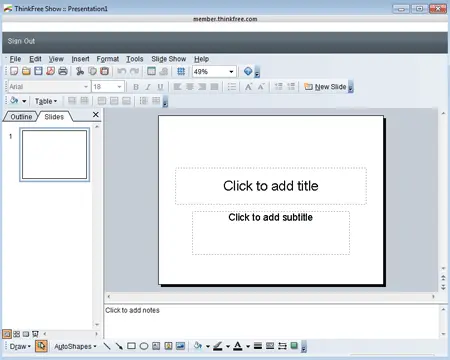Toggle the grid display icon
450x360 pixels.
181,71
